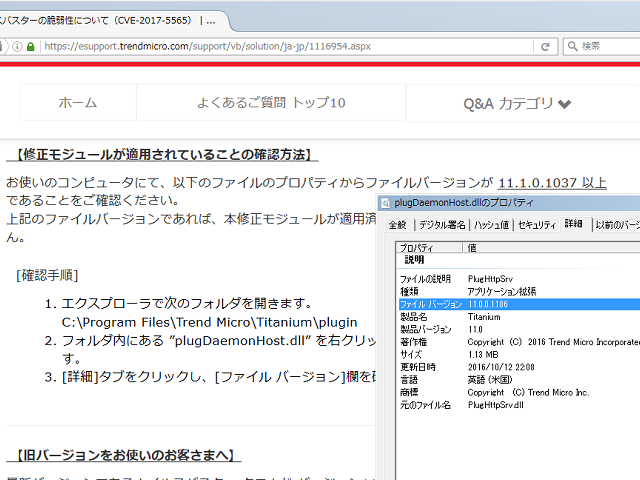Select the ファイルの説明 PlugHttpSrv row
The height and width of the screenshot is (480, 640).
(519, 279)
